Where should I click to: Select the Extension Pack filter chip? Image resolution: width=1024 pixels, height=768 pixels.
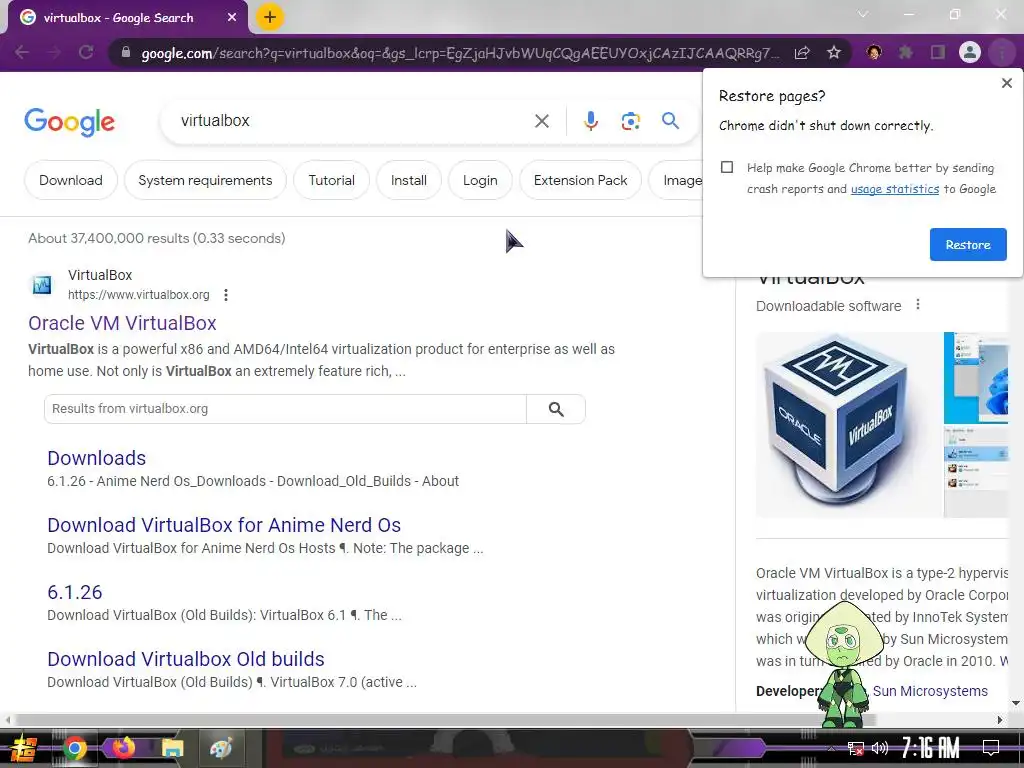tap(580, 180)
